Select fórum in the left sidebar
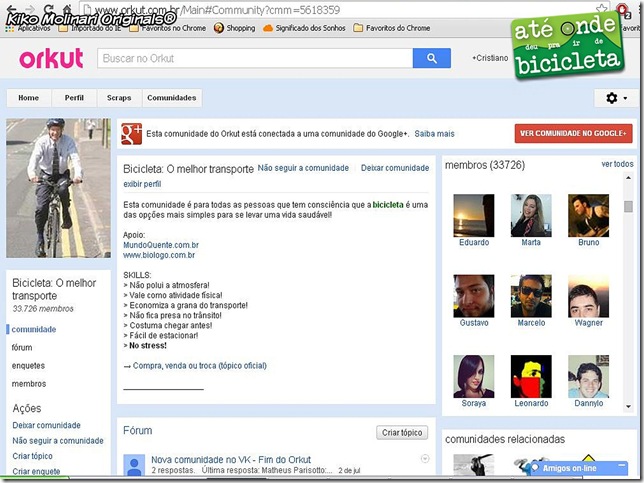Viewport: 644px width, 483px height. point(22,347)
